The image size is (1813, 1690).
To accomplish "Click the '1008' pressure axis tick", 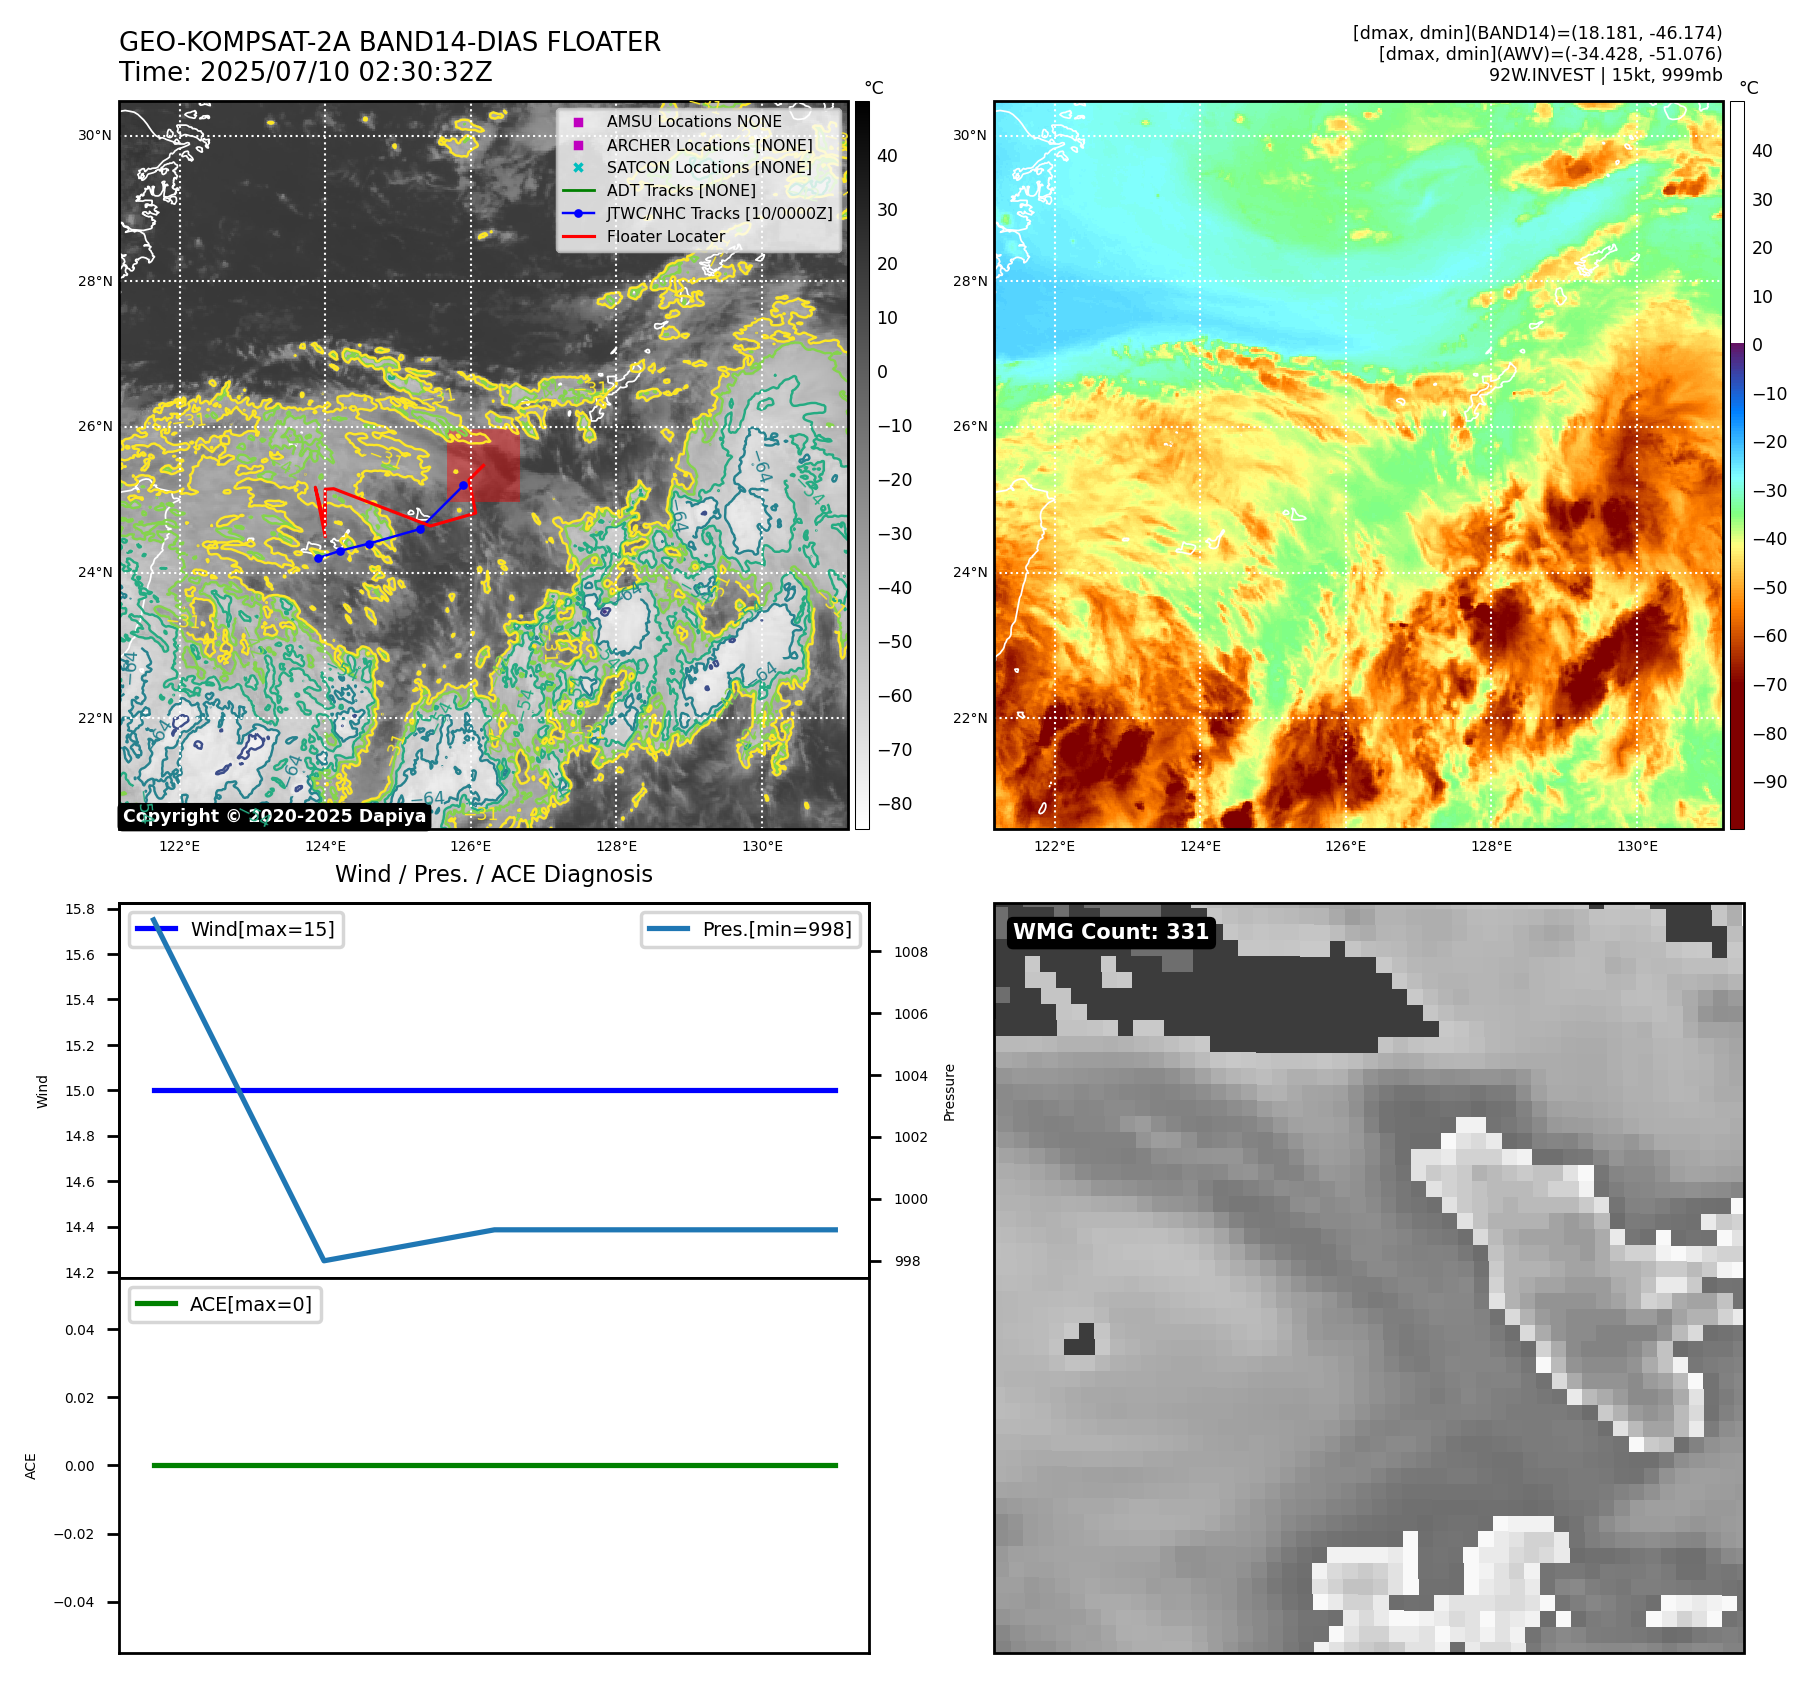I will [911, 952].
